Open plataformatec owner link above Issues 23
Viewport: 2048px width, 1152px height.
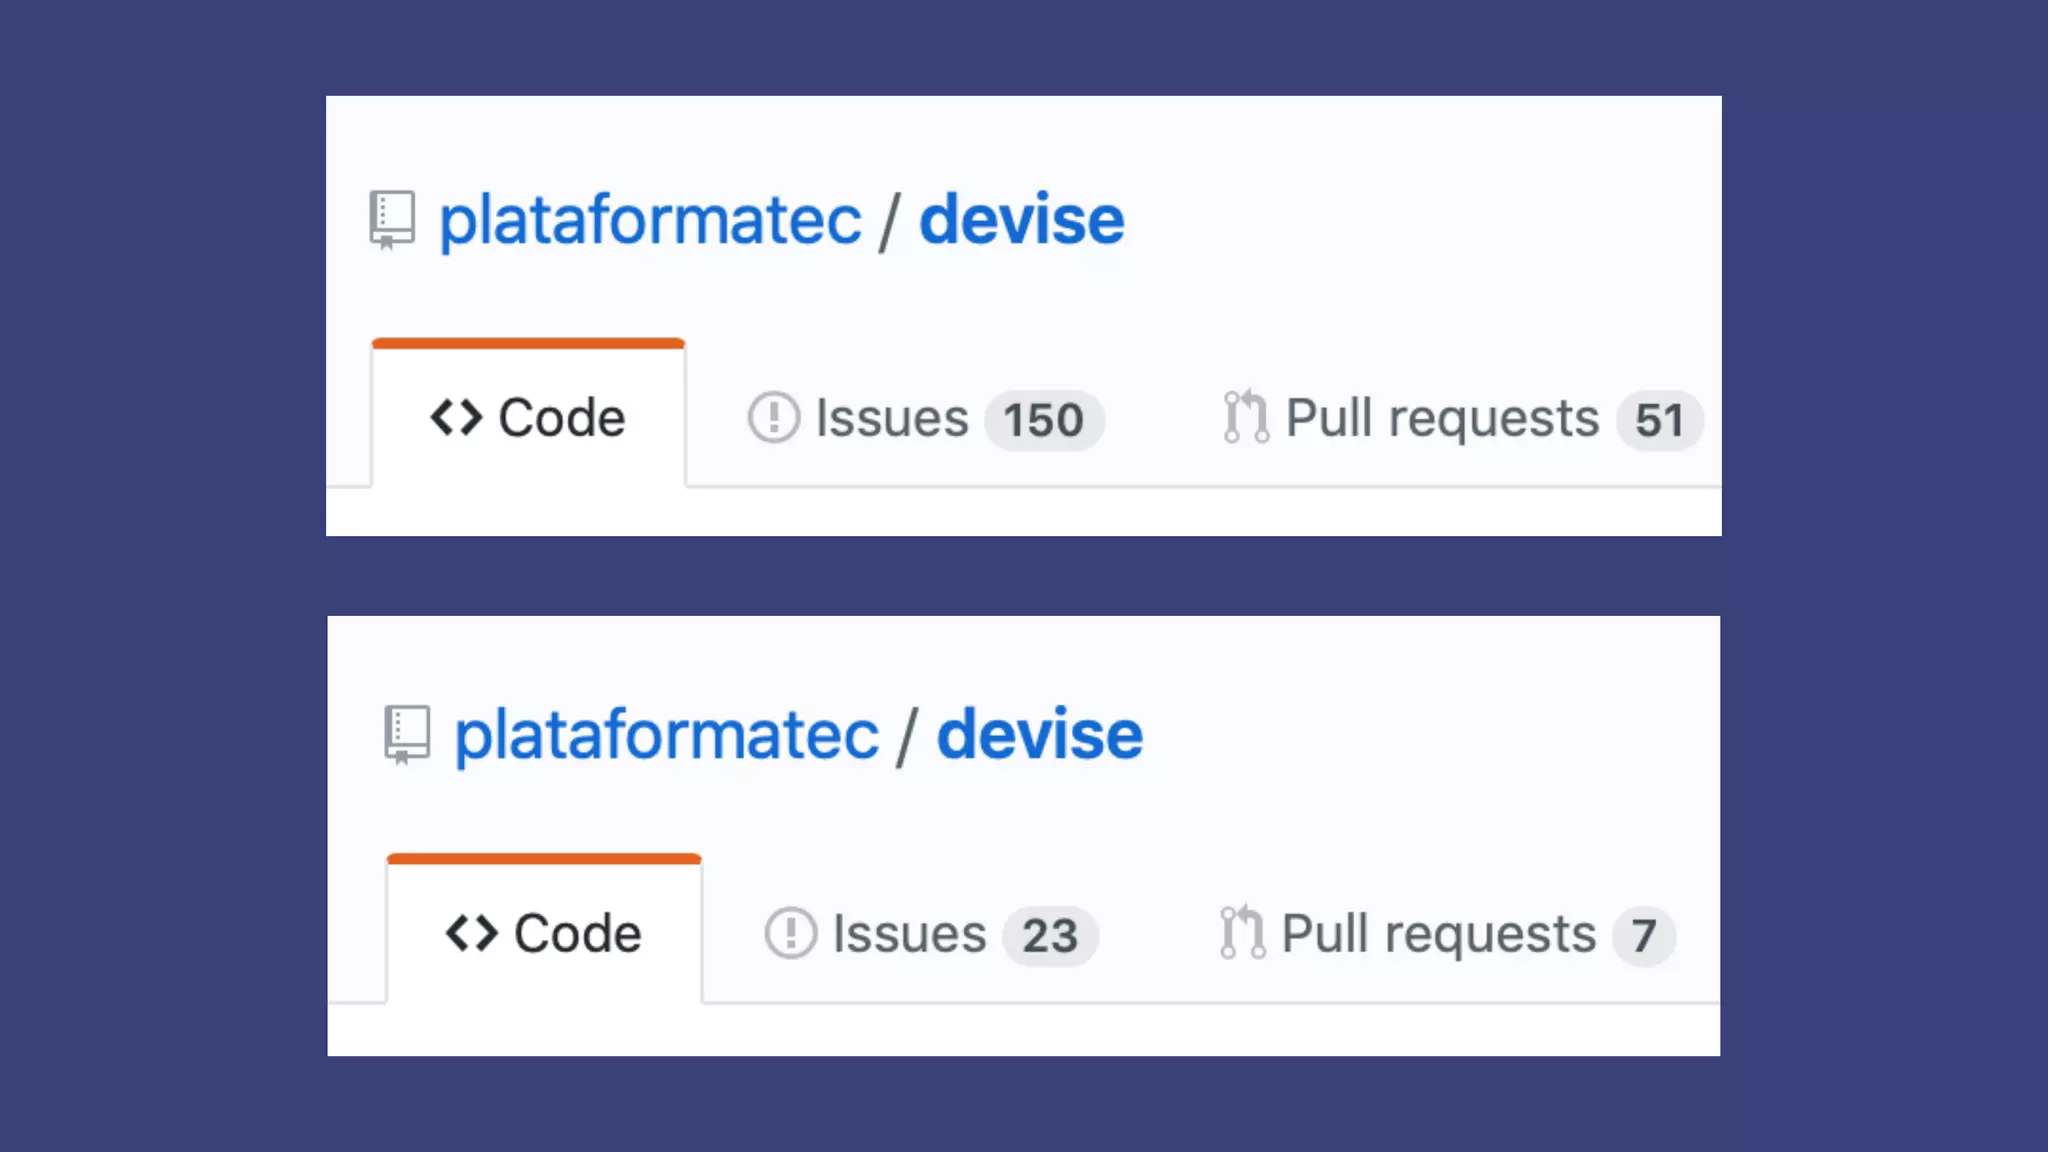pyautogui.click(x=667, y=736)
